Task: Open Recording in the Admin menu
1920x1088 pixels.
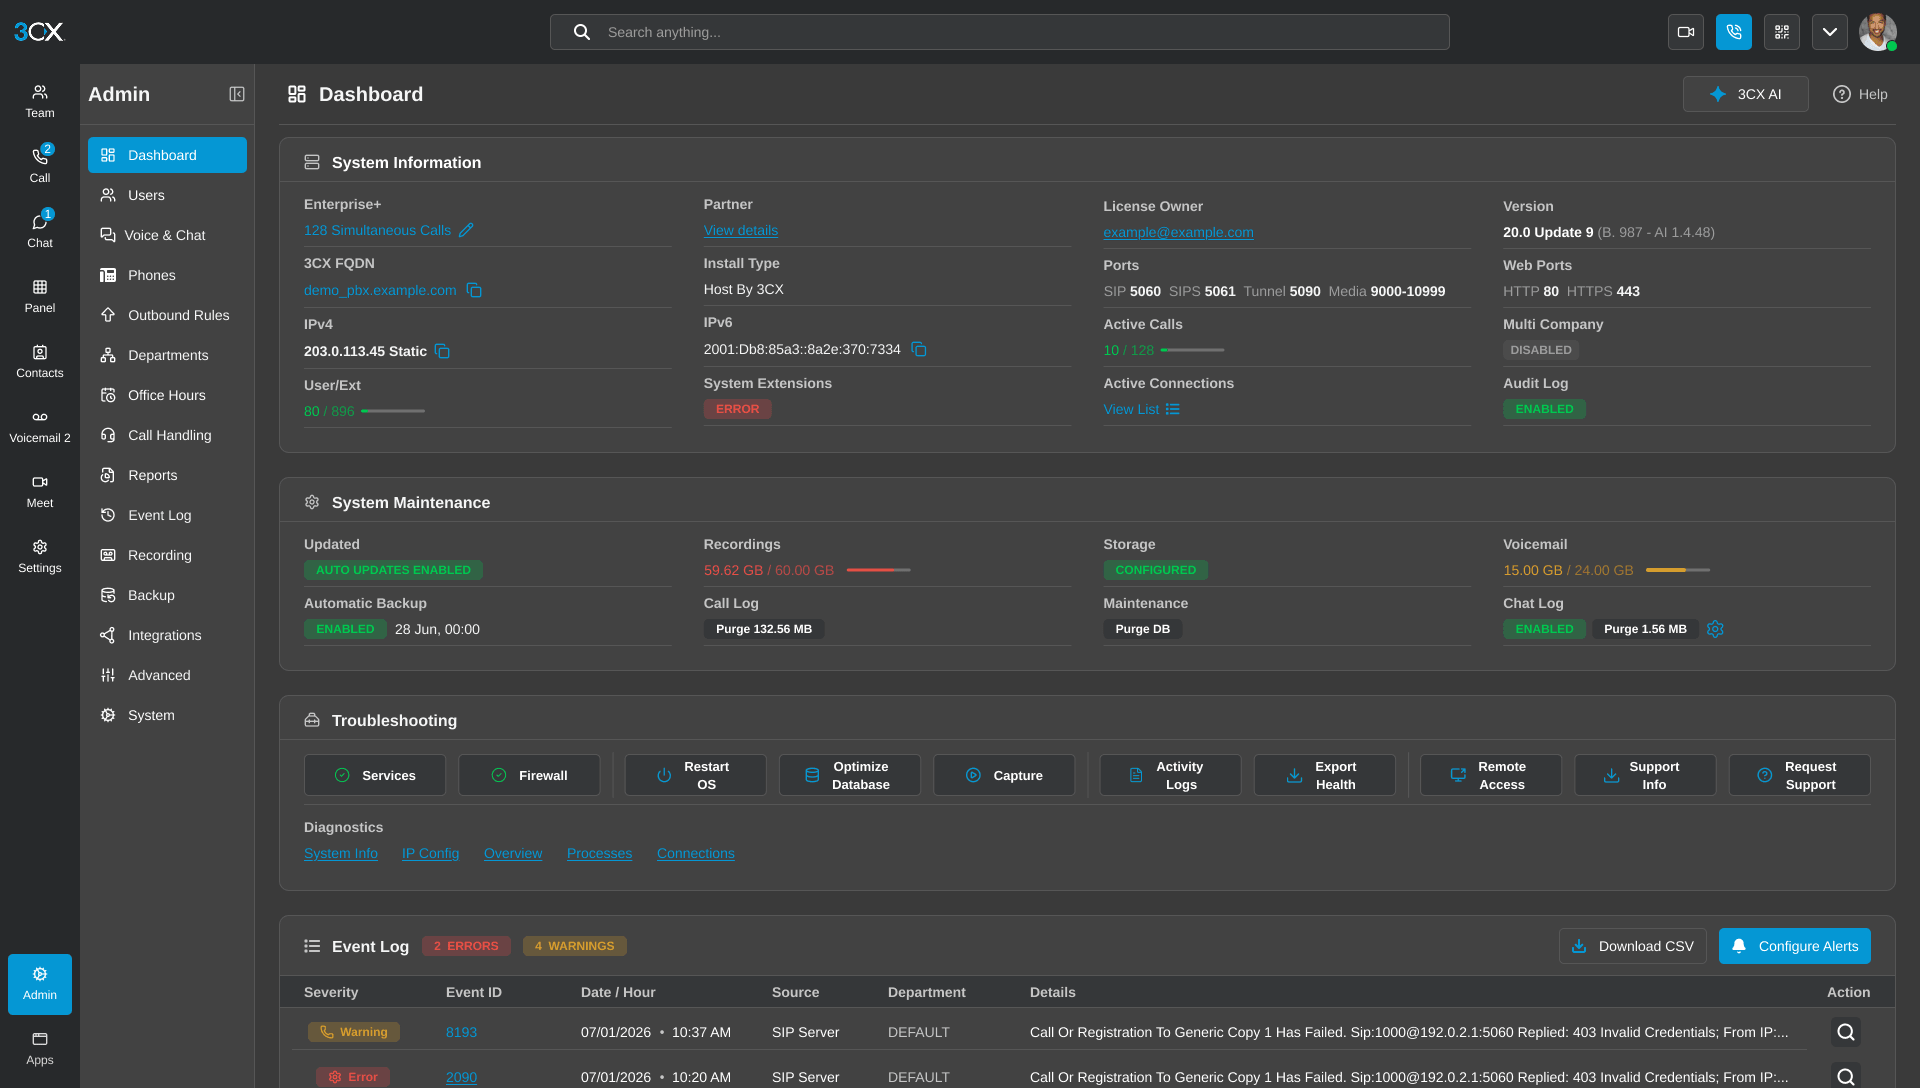Action: click(x=167, y=555)
